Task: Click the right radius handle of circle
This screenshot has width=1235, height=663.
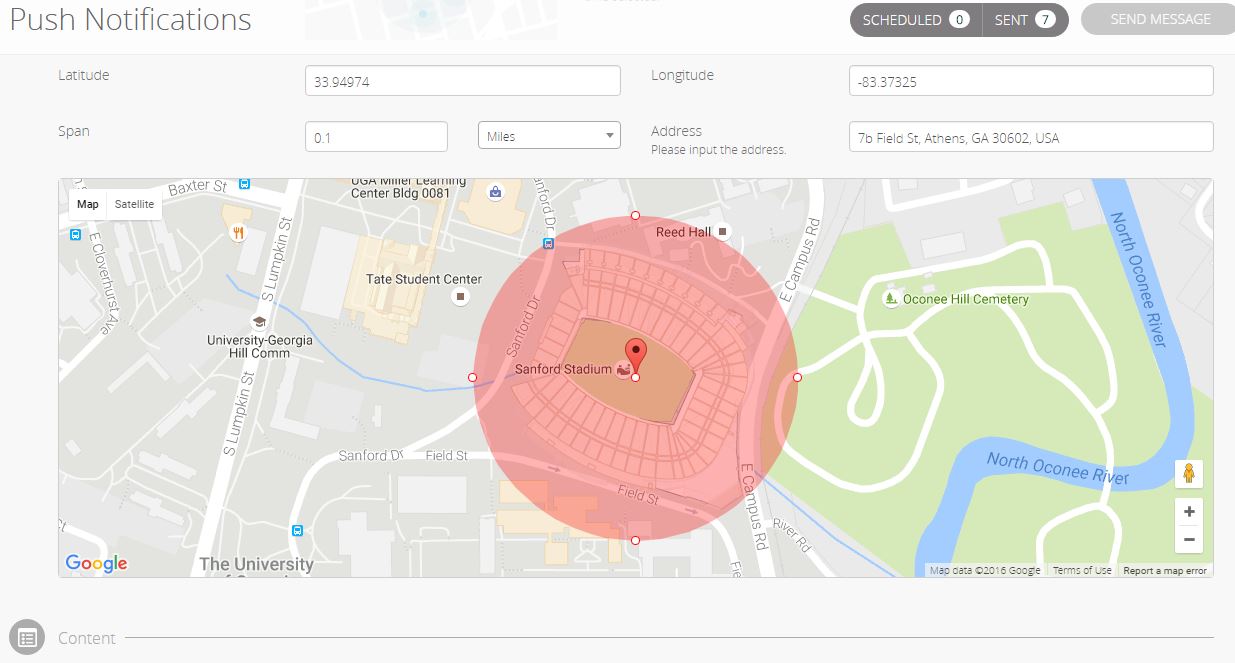Action: (x=797, y=377)
